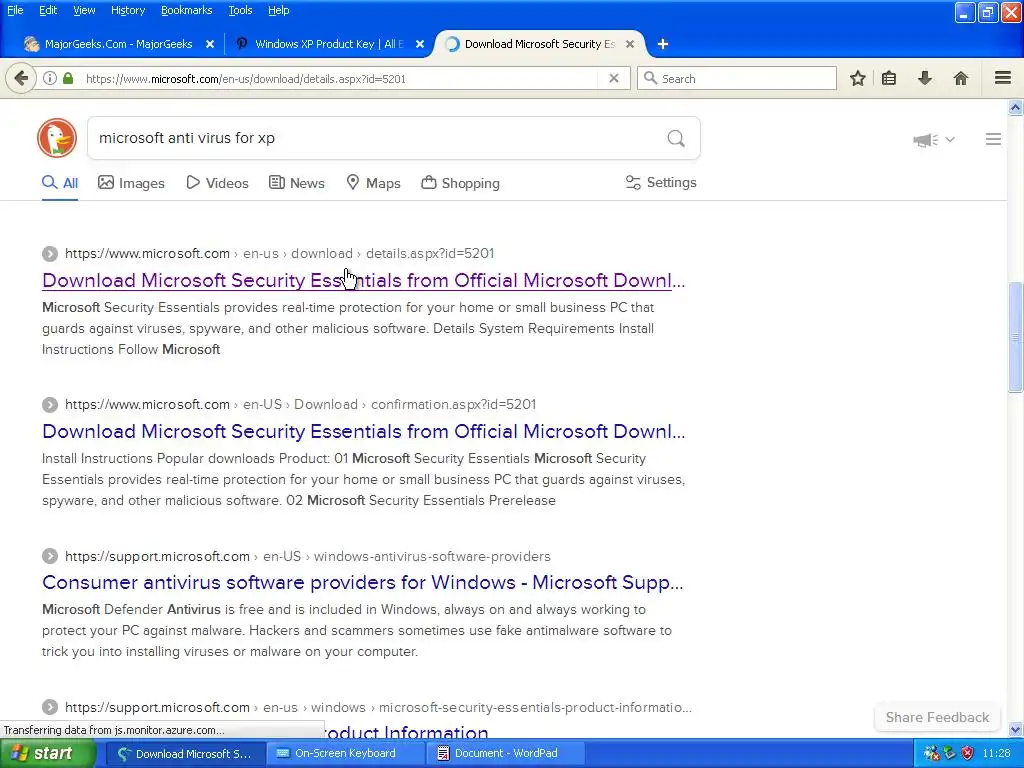
Task: Switch to Shopping search results
Action: (x=460, y=184)
